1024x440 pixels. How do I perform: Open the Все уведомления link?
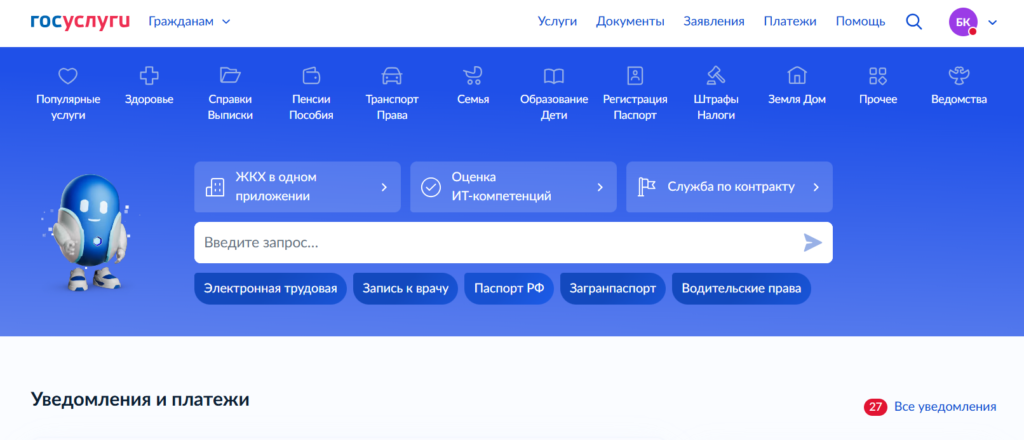[945, 407]
